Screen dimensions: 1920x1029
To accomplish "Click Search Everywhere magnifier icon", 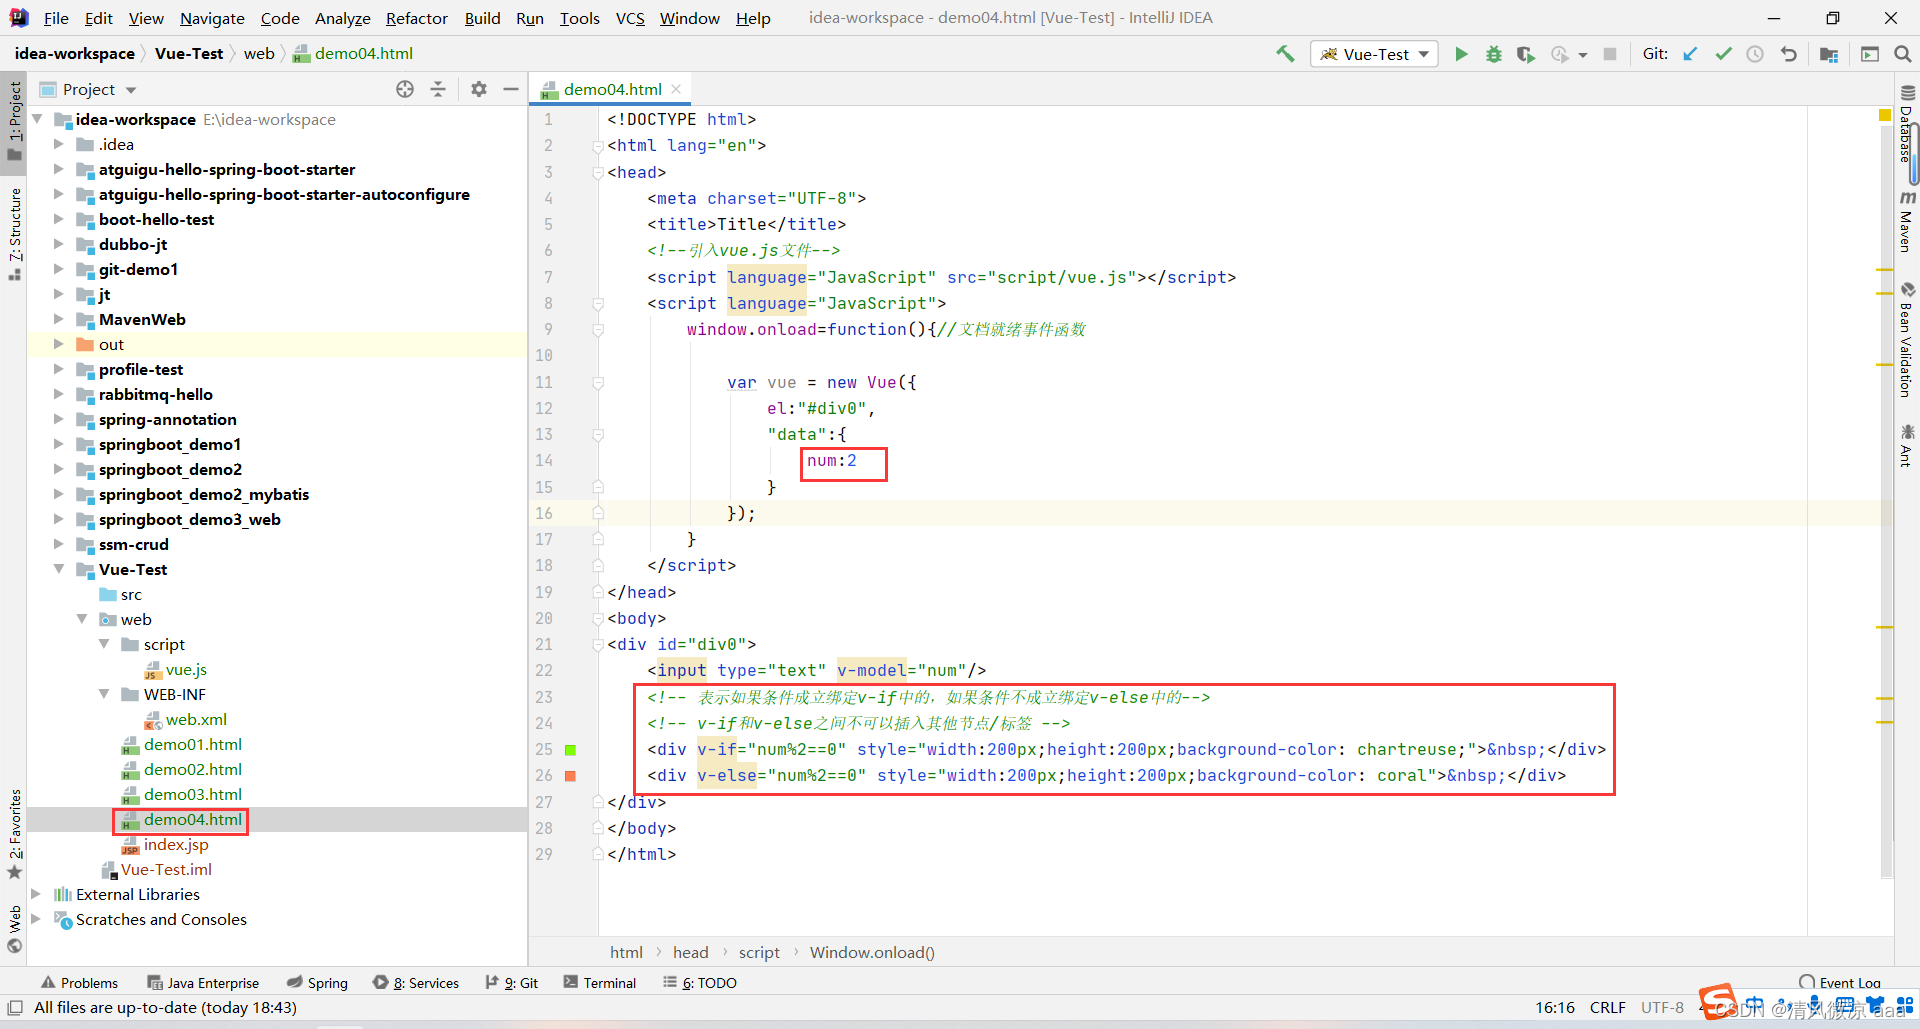I will 1903,54.
